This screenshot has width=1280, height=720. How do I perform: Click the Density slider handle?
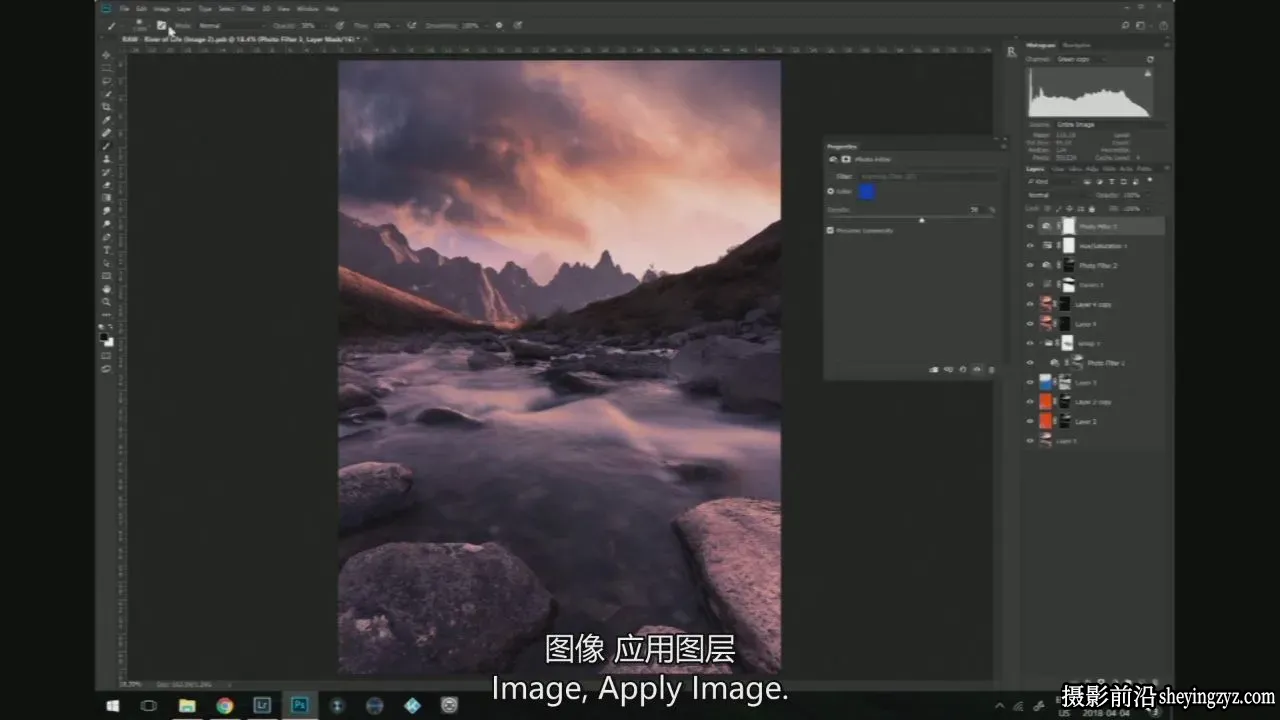[x=921, y=220]
